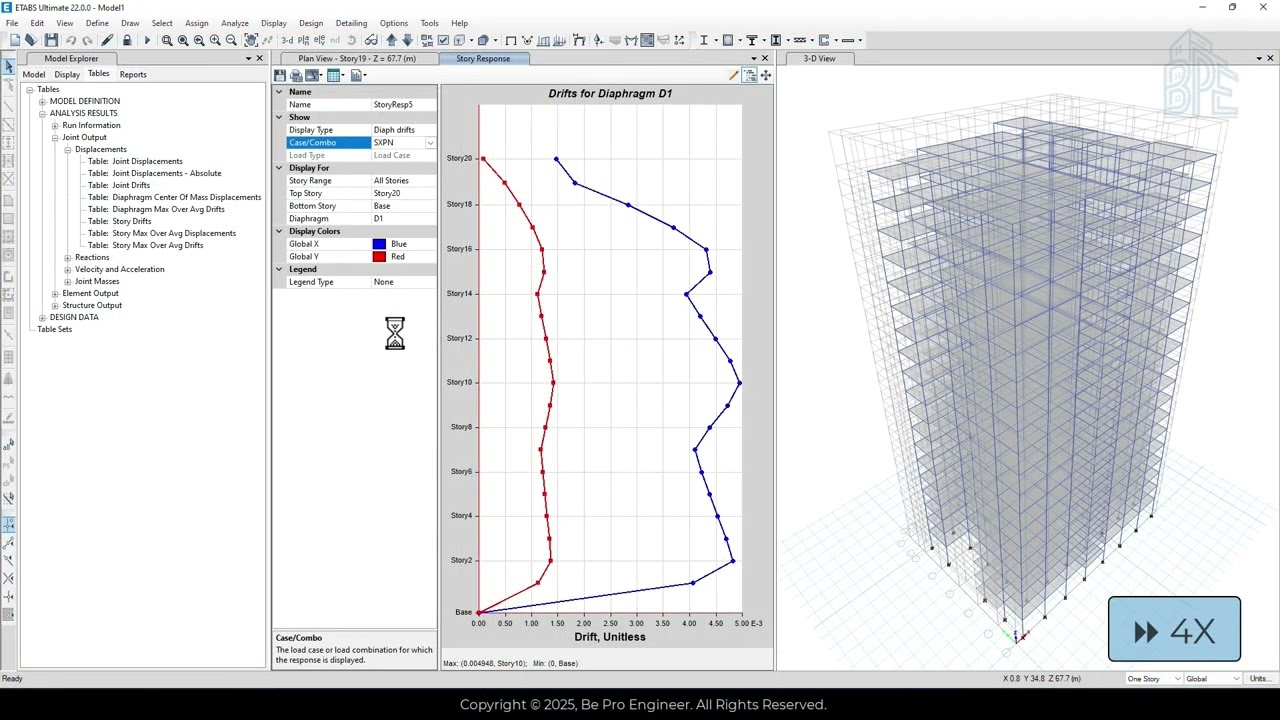Click the Global X blue color swatch
Image resolution: width=1280 pixels, height=720 pixels.
pos(379,244)
